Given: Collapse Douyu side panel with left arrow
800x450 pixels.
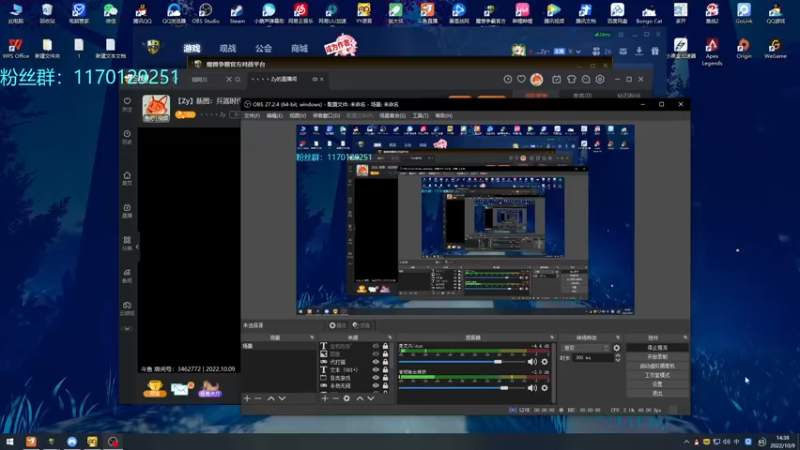Looking at the screenshot, I should click(x=137, y=247).
